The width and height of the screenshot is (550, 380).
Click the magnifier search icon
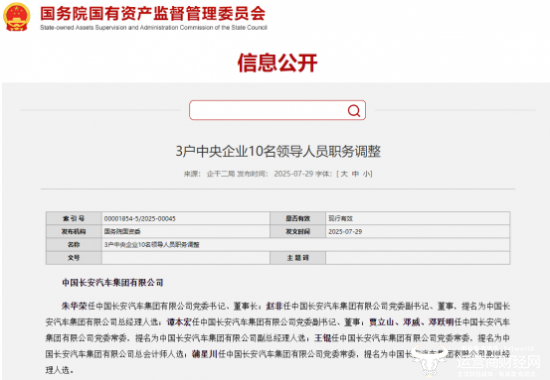tap(354, 111)
